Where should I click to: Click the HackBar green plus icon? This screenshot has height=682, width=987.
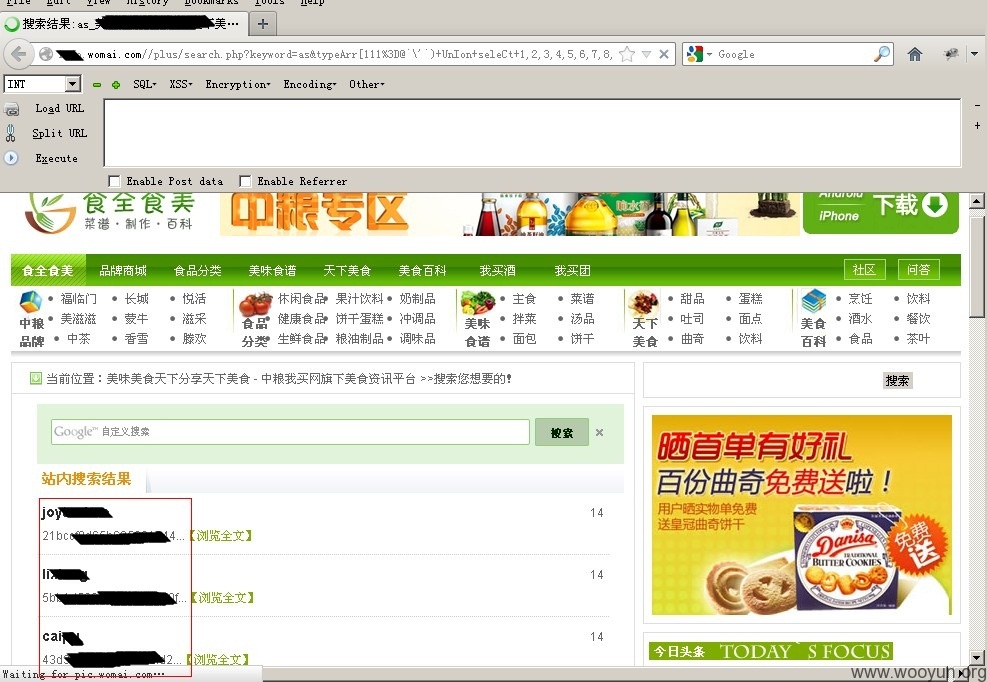point(116,84)
